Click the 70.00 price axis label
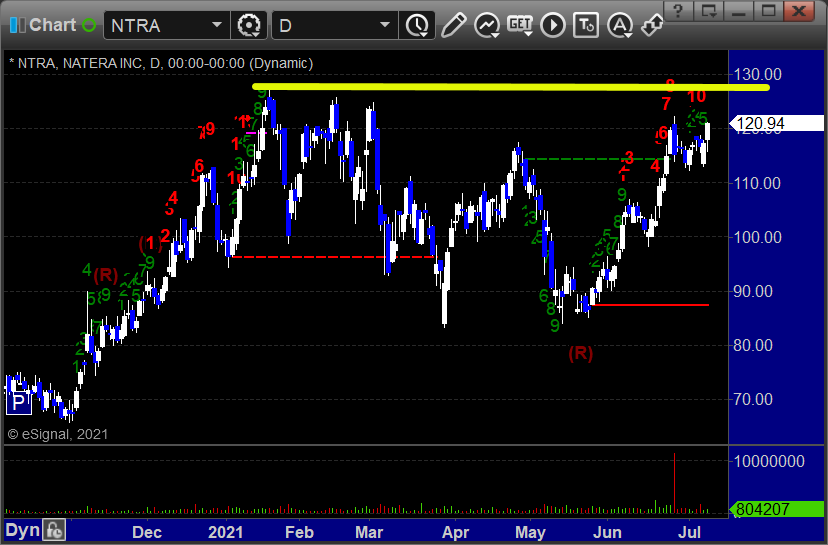 (754, 399)
